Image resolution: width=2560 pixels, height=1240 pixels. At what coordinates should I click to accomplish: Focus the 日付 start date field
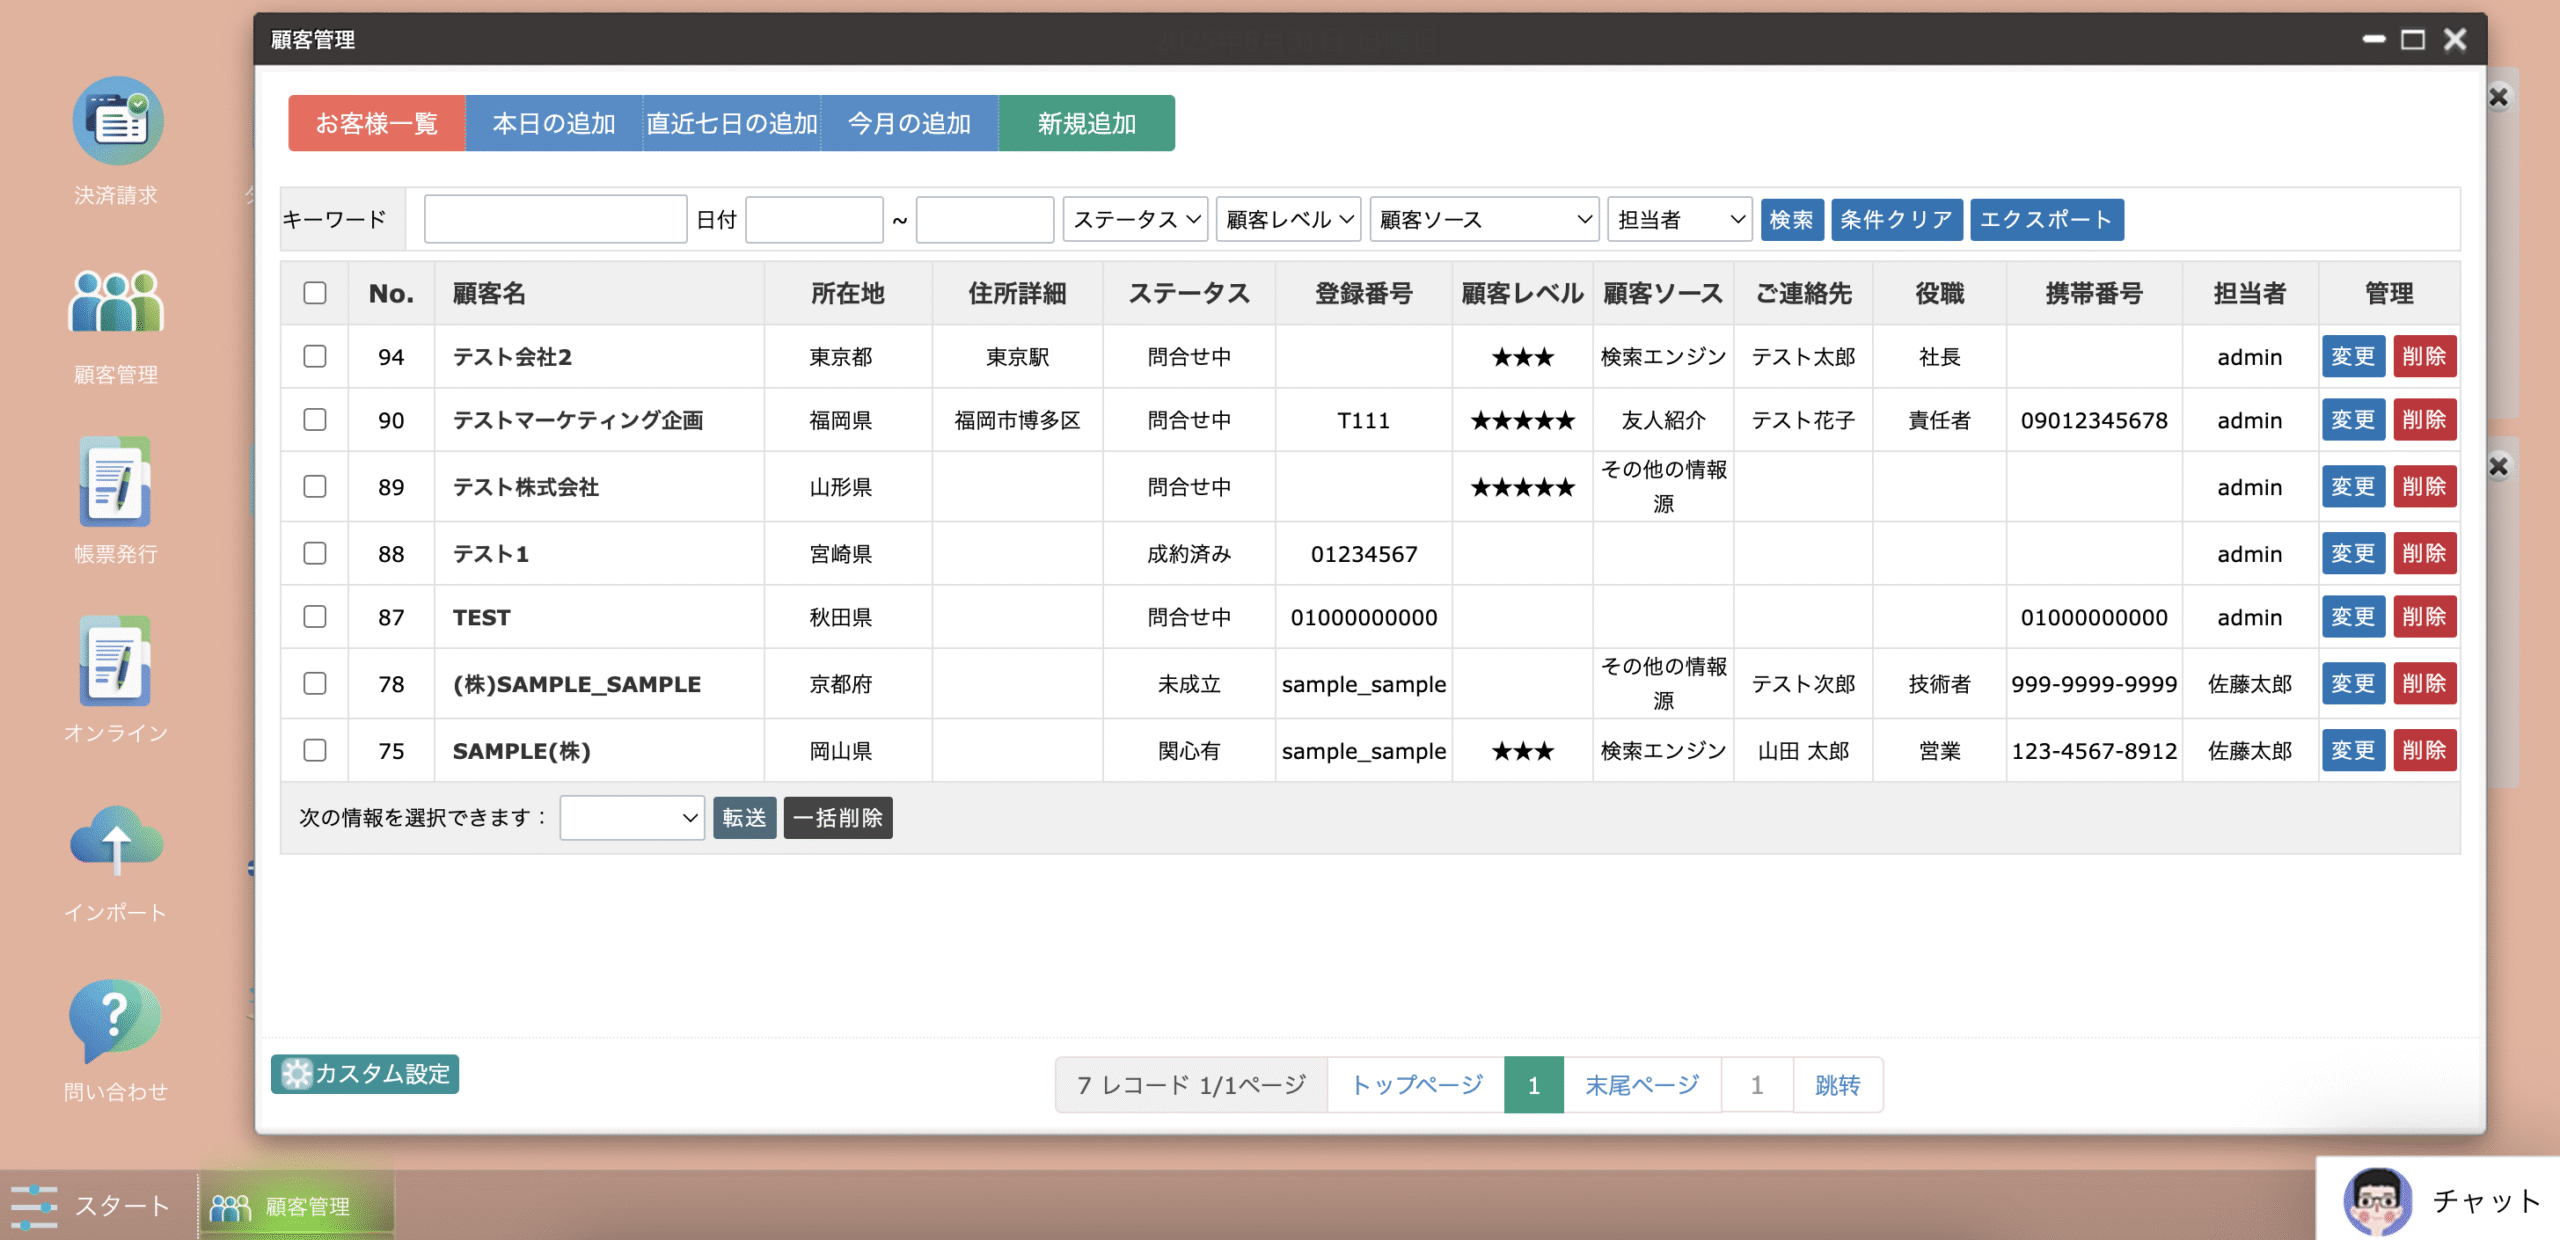click(x=814, y=219)
